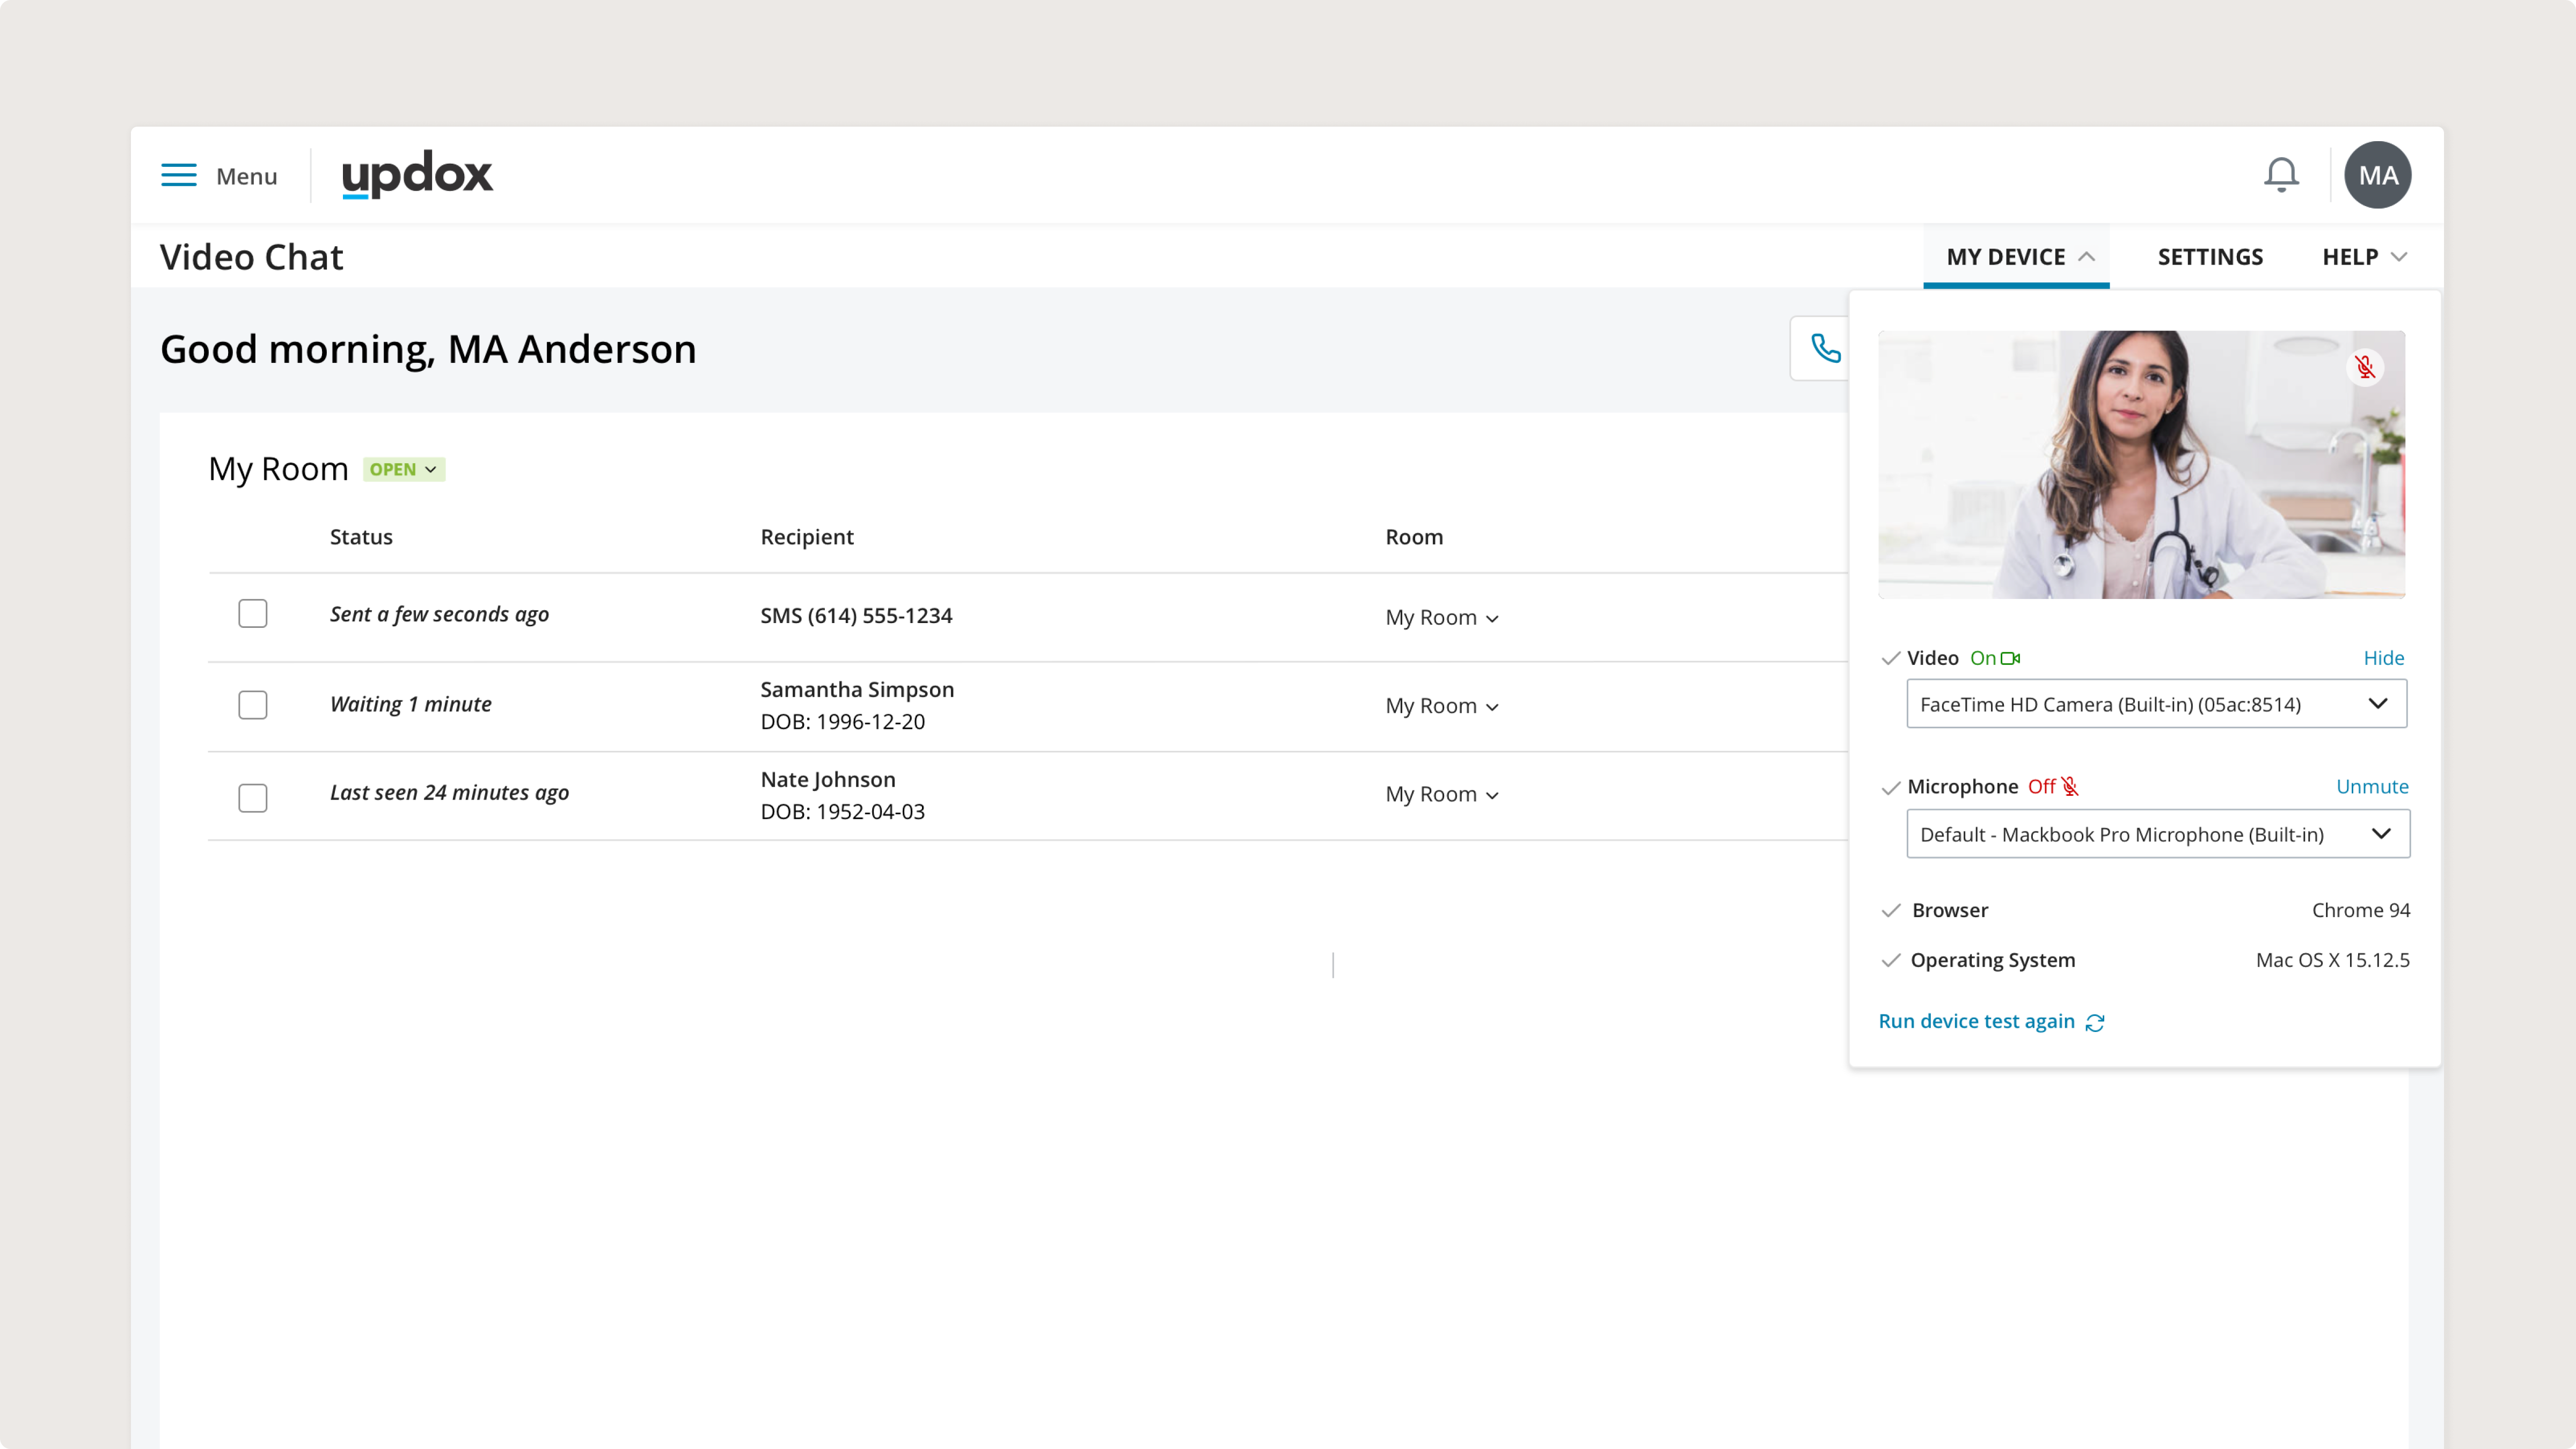The image size is (2576, 1449).
Task: Select Samantha Simpson's row checkbox
Action: click(253, 705)
